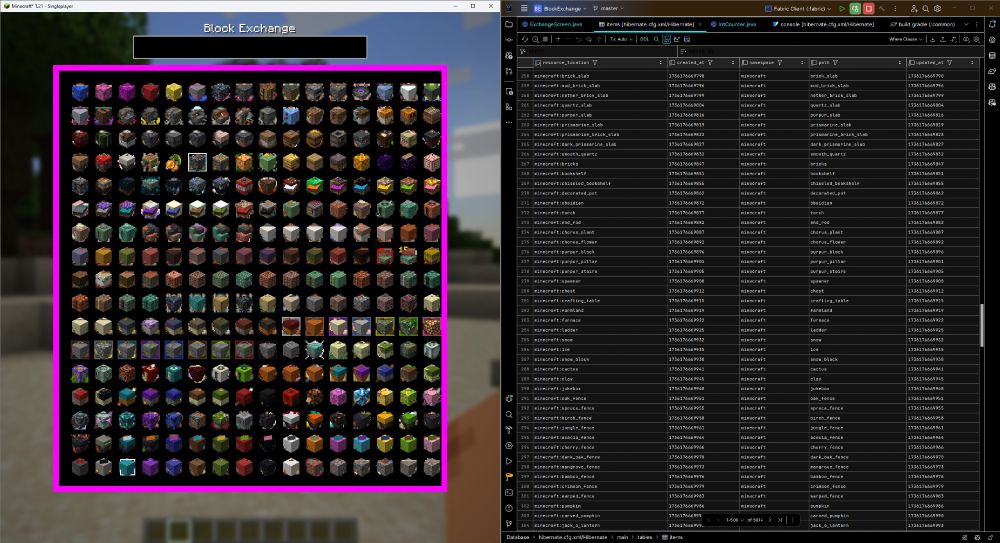Click the ORDER BY input field

[x=829, y=51]
